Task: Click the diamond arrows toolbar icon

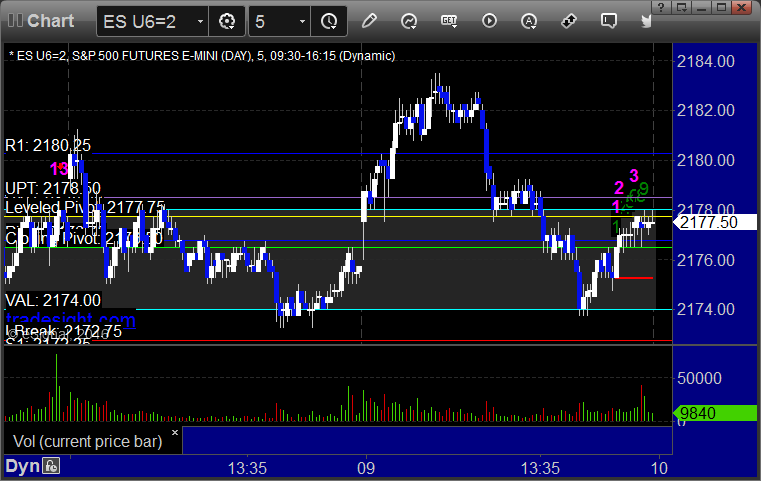Action: [568, 21]
